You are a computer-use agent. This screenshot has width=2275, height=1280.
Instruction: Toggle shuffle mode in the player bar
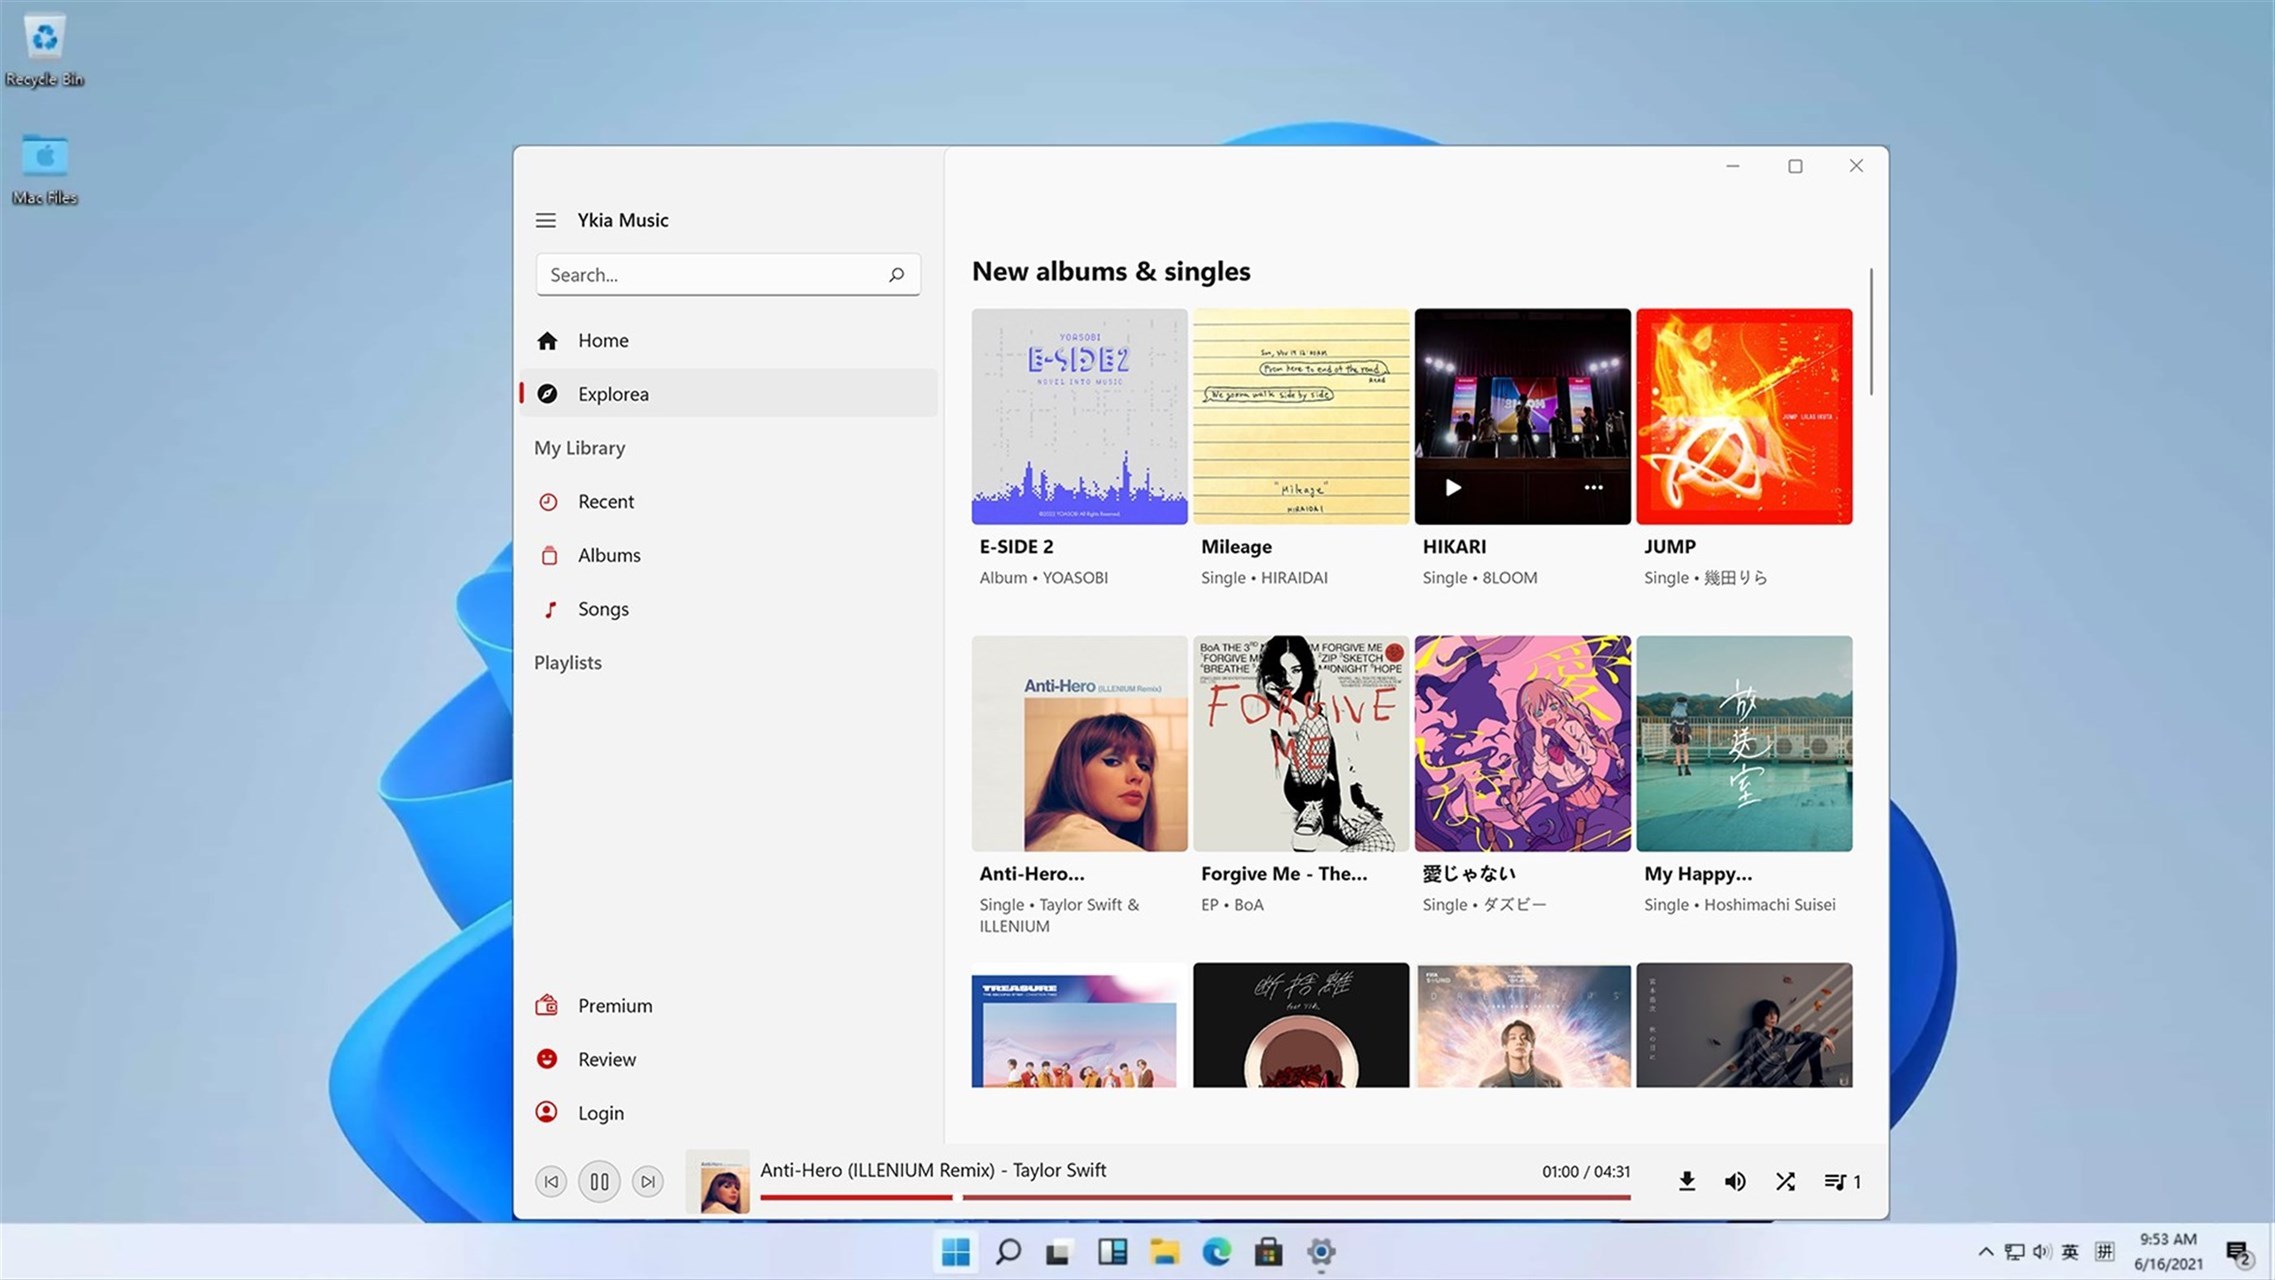click(1785, 1181)
